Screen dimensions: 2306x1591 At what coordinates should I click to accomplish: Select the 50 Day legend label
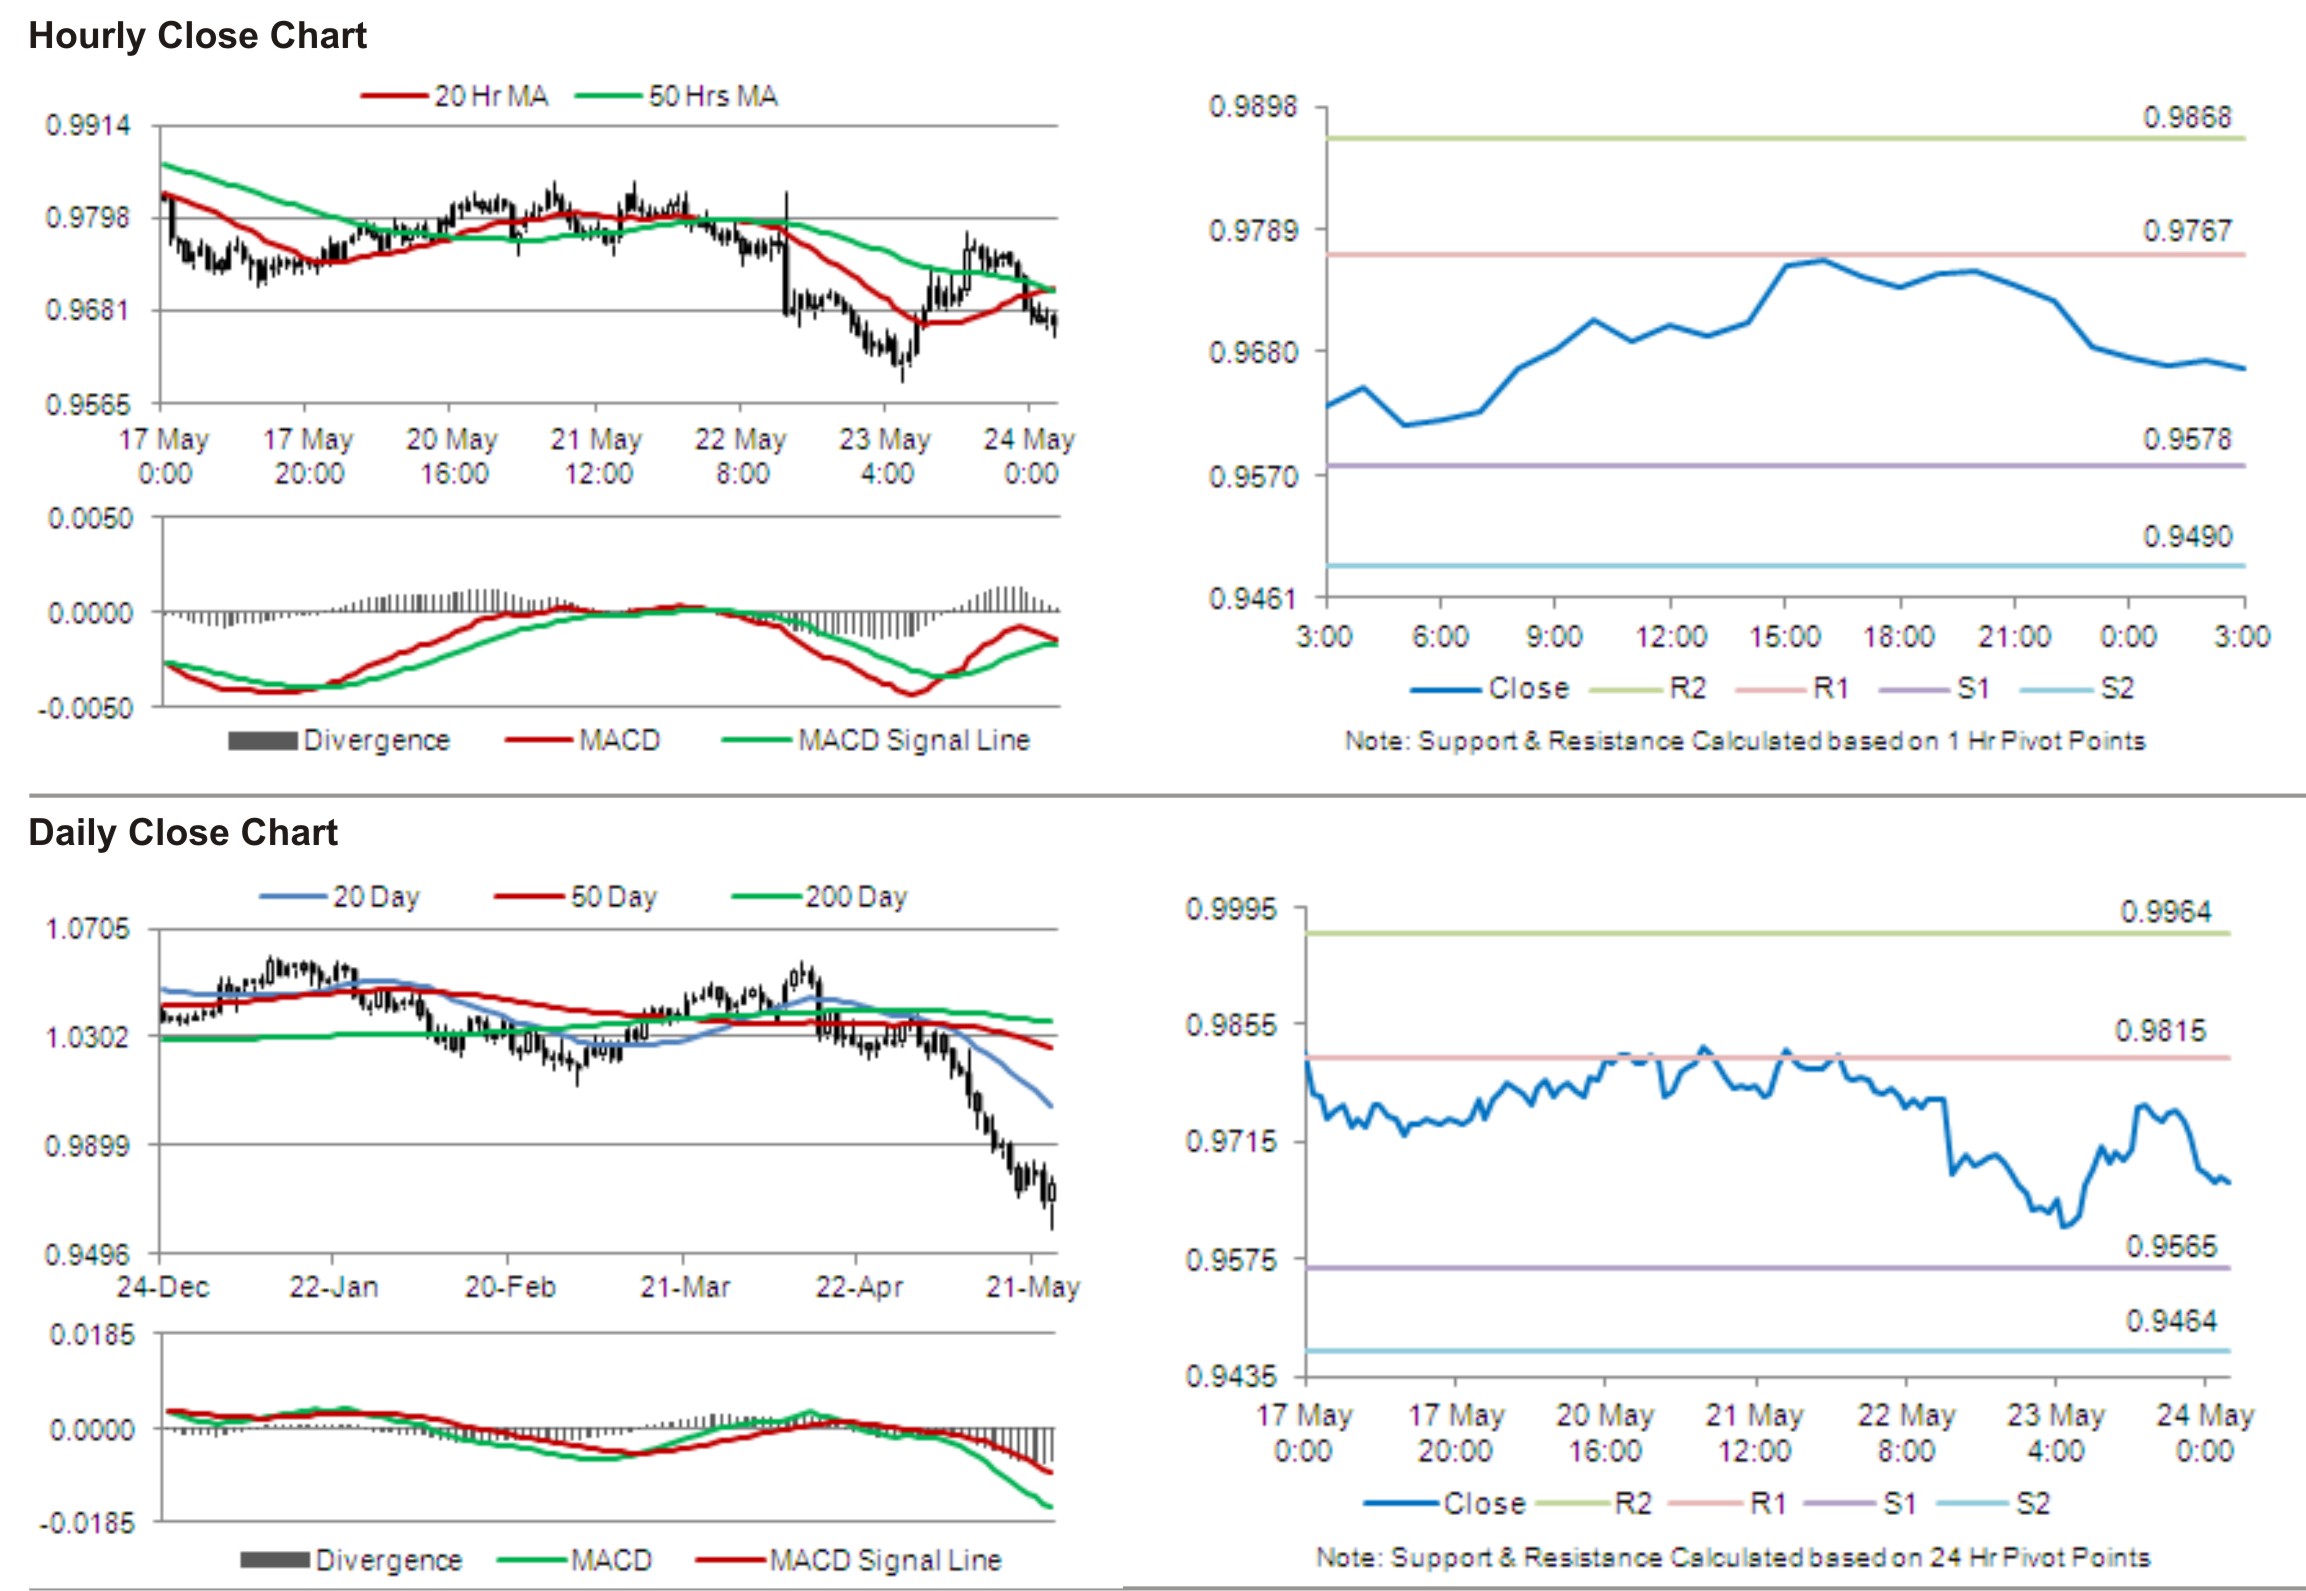pos(613,896)
